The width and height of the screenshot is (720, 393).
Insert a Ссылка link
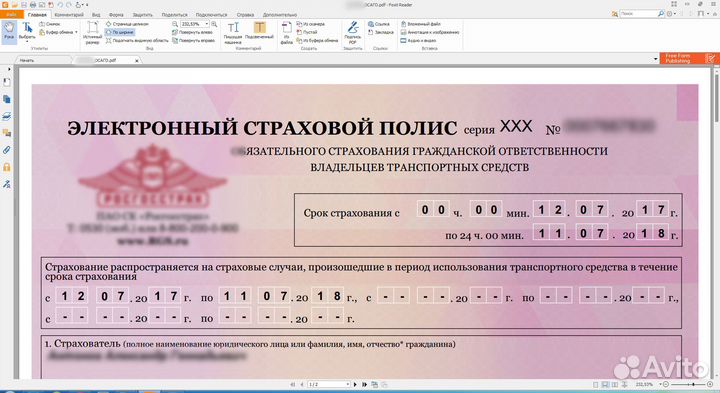[379, 24]
